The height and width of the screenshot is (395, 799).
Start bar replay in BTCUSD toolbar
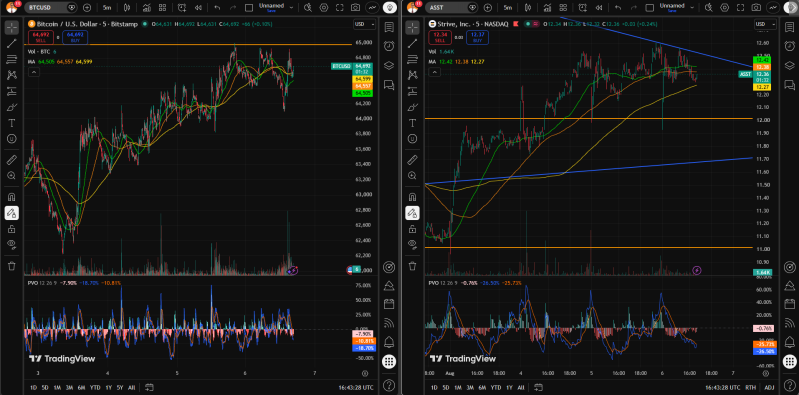coord(198,8)
